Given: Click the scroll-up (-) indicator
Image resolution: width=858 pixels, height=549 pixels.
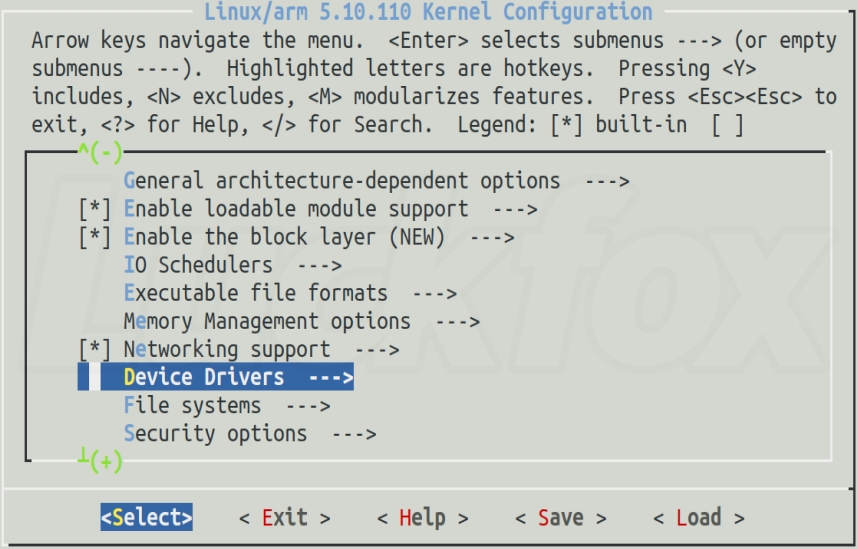Looking at the screenshot, I should 101,152.
